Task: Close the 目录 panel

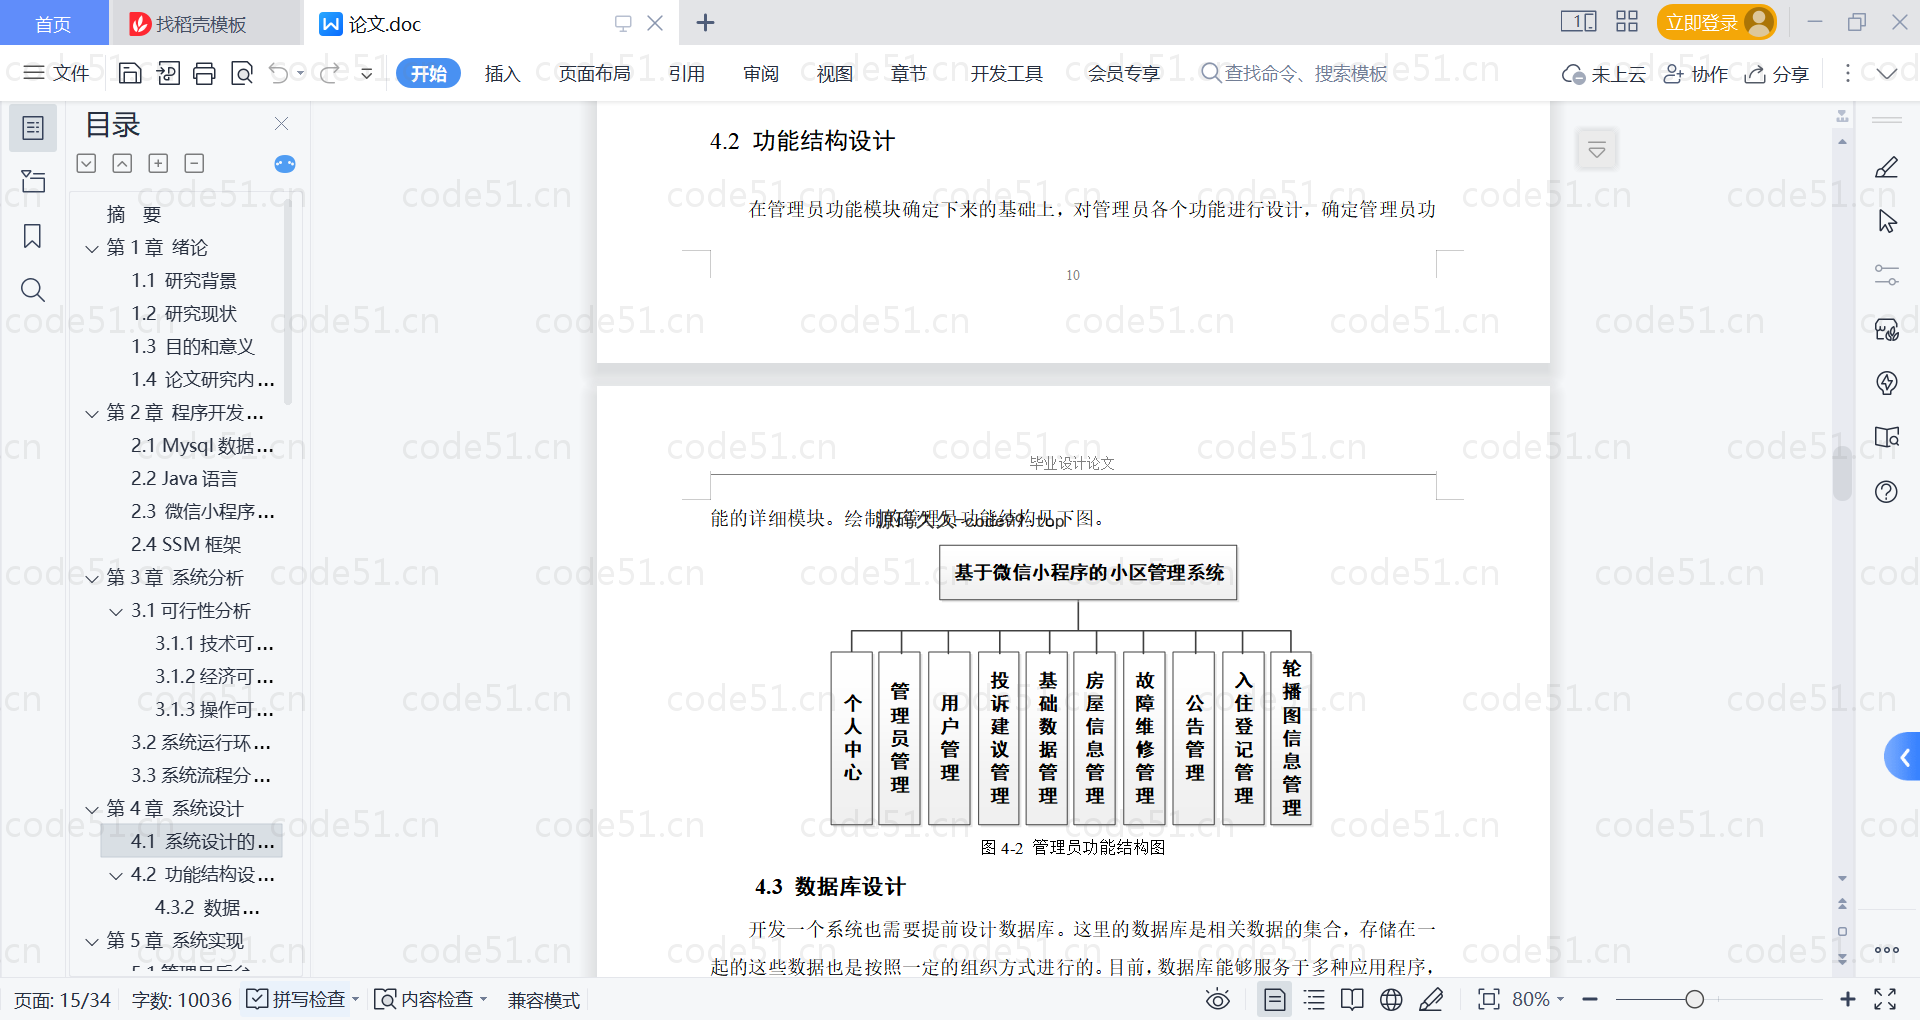Action: 281,123
